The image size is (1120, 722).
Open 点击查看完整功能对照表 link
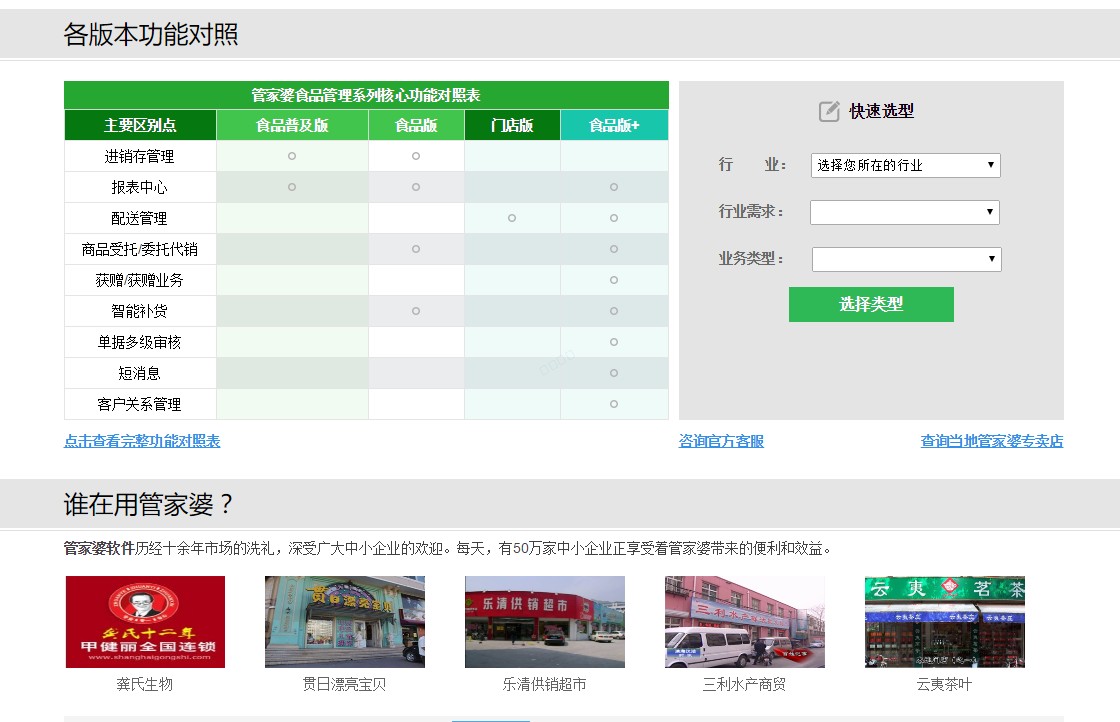click(x=142, y=441)
